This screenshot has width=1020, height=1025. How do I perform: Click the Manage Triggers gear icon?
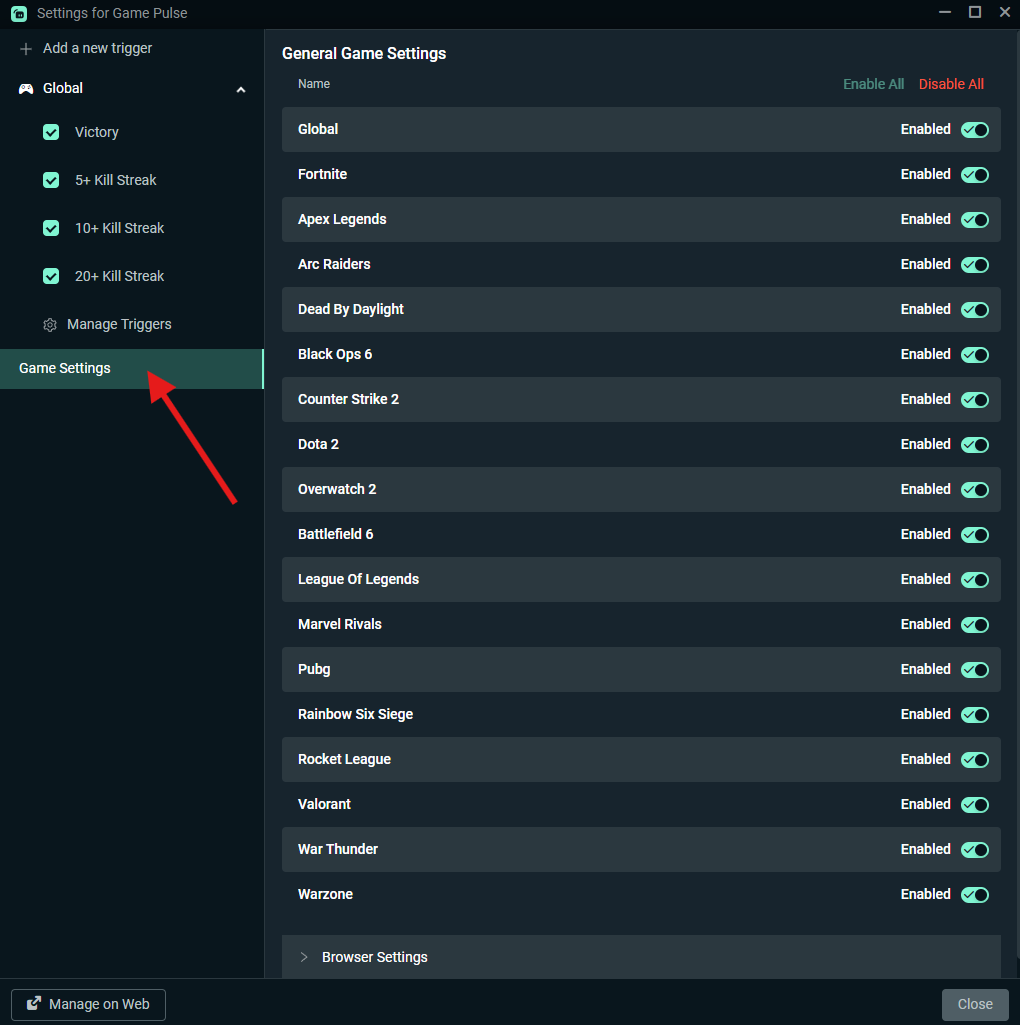(x=50, y=325)
